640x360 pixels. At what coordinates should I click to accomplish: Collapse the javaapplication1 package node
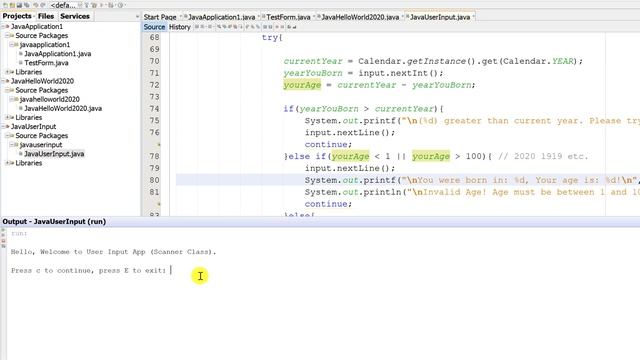[x=11, y=44]
